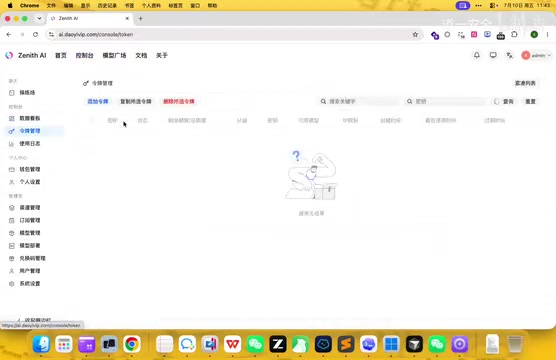Image resolution: width=556 pixels, height=360 pixels.
Task: Open 数据看板 dashboard in sidebar
Action: tap(29, 118)
